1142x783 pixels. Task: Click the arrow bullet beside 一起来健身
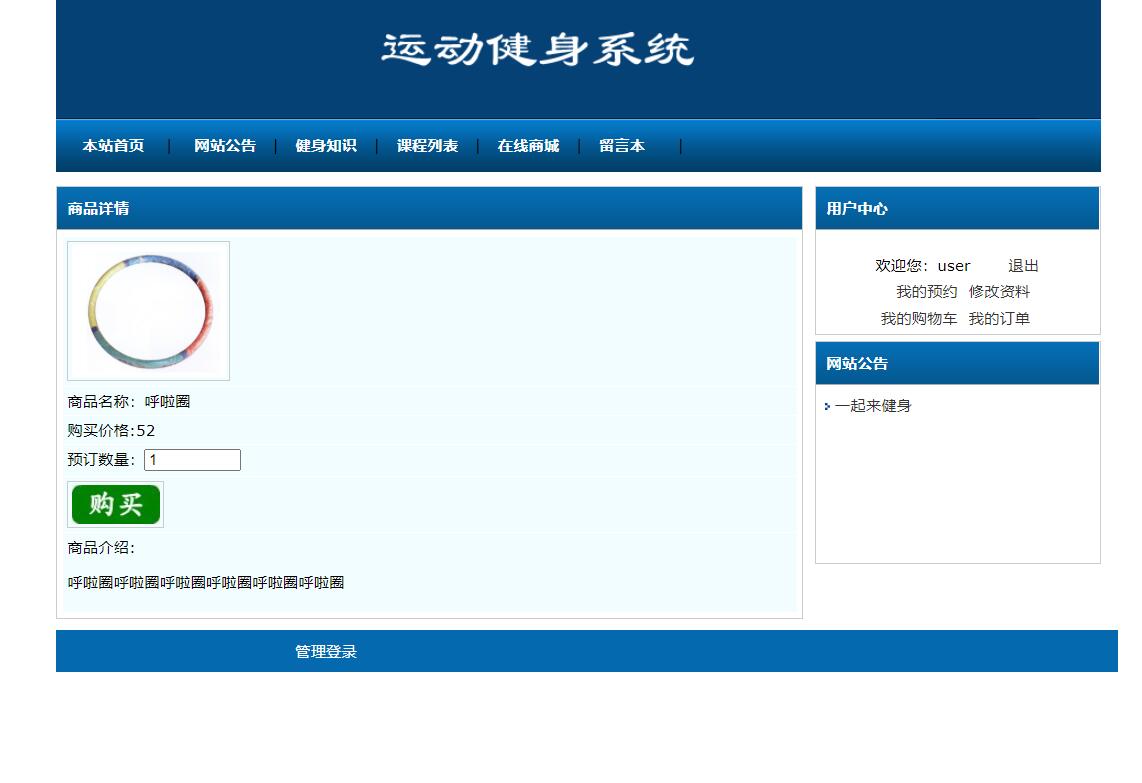click(x=826, y=407)
